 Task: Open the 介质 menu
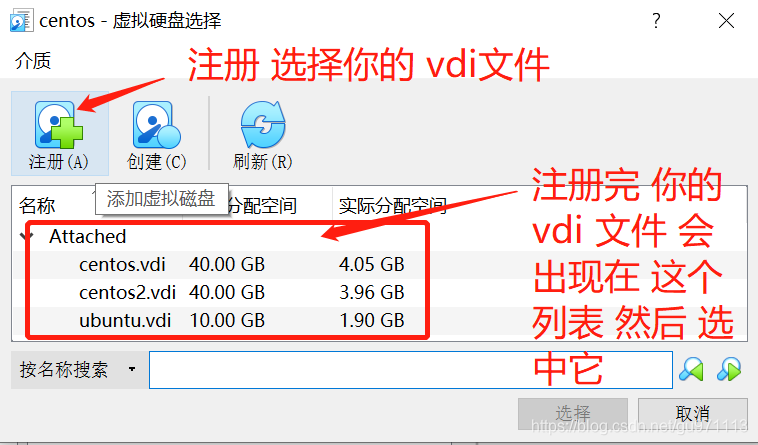[33, 61]
